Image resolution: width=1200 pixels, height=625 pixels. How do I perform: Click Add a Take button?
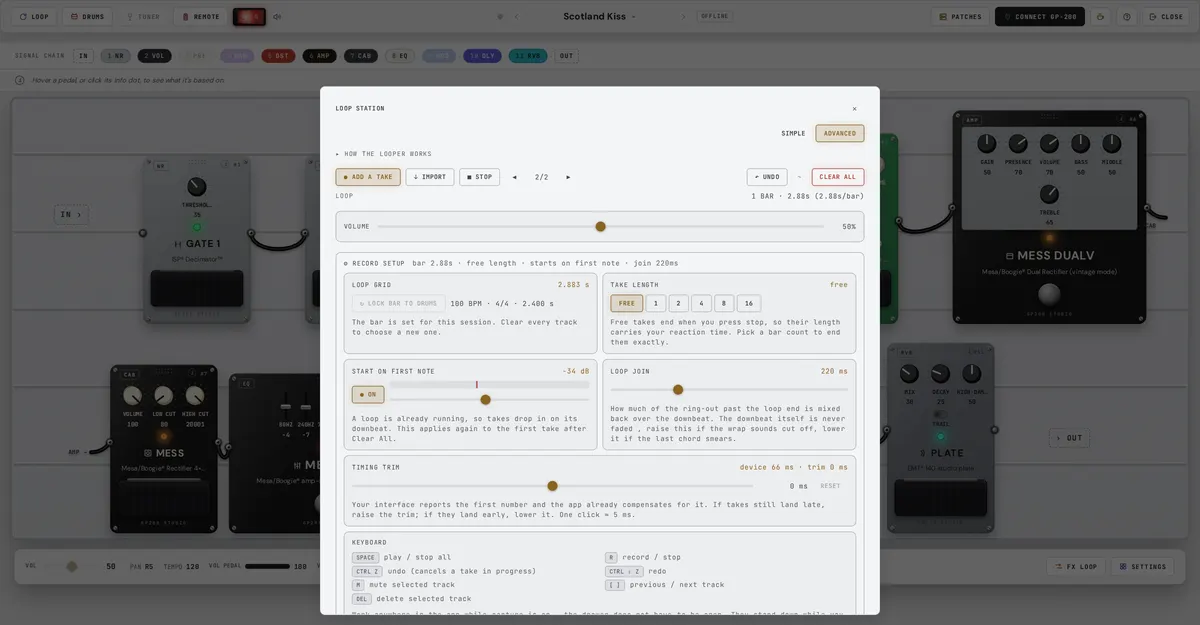368,177
